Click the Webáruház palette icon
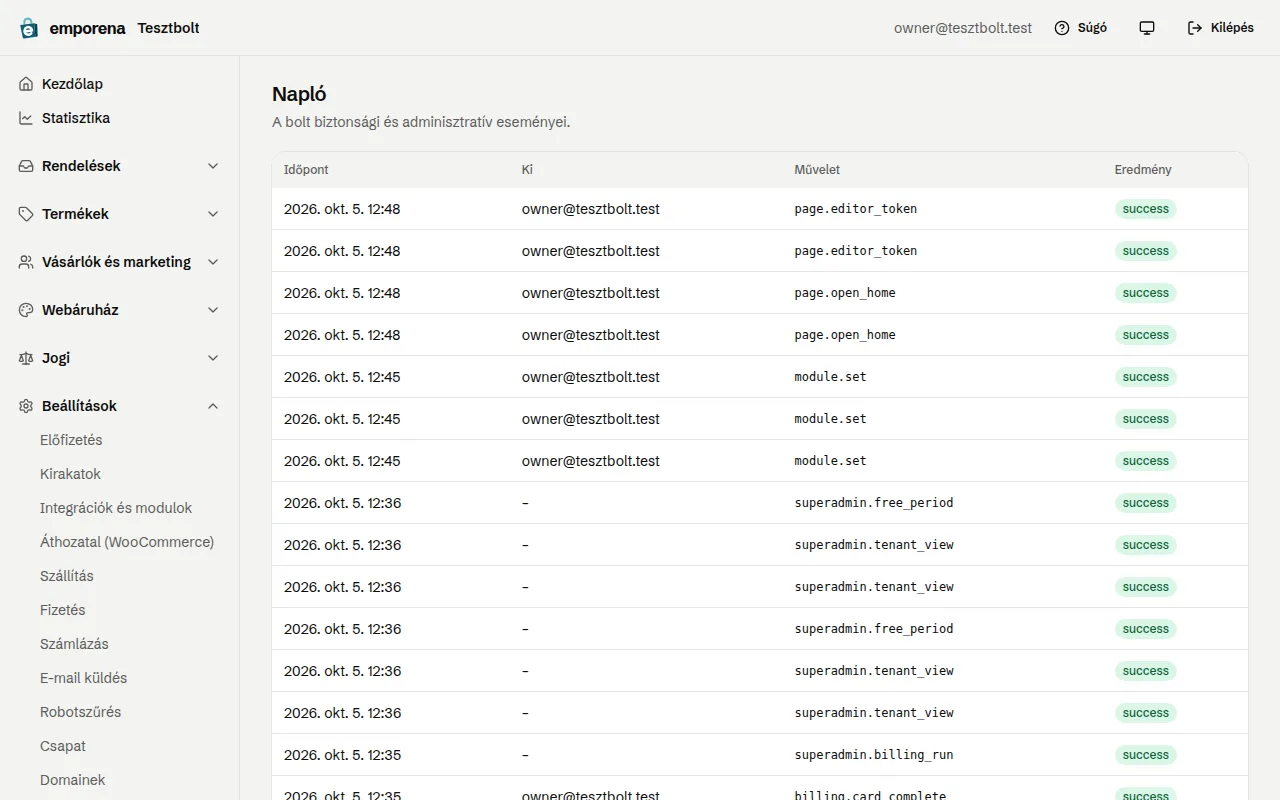This screenshot has height=800, width=1280. pos(26,310)
